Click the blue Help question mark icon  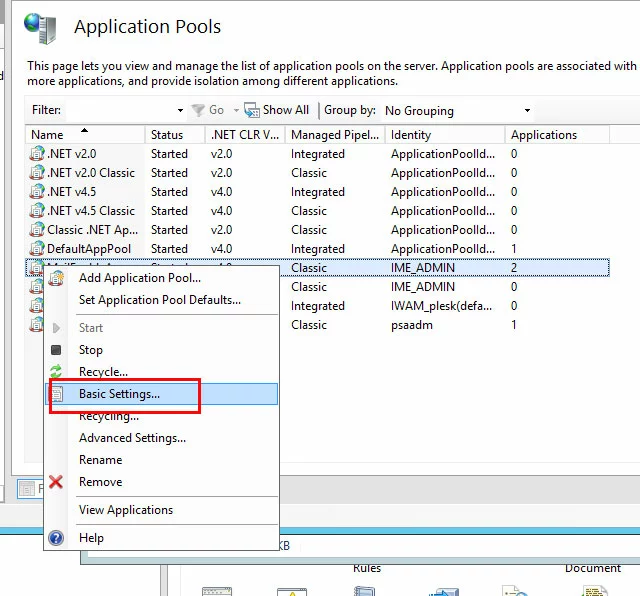point(57,538)
